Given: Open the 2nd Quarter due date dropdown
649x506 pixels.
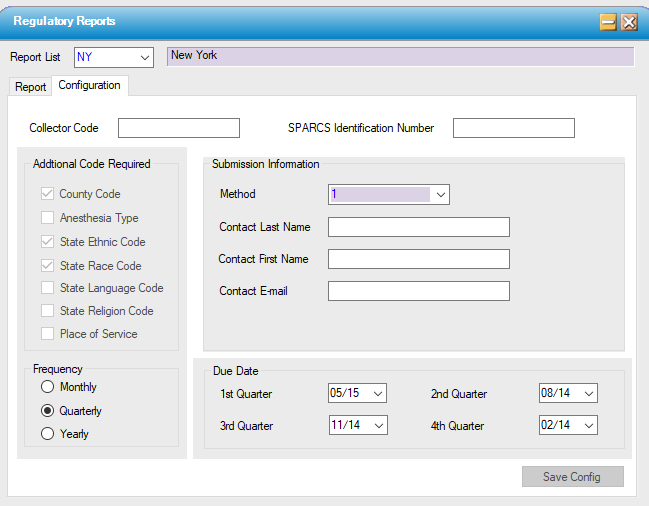Looking at the screenshot, I should (x=588, y=394).
